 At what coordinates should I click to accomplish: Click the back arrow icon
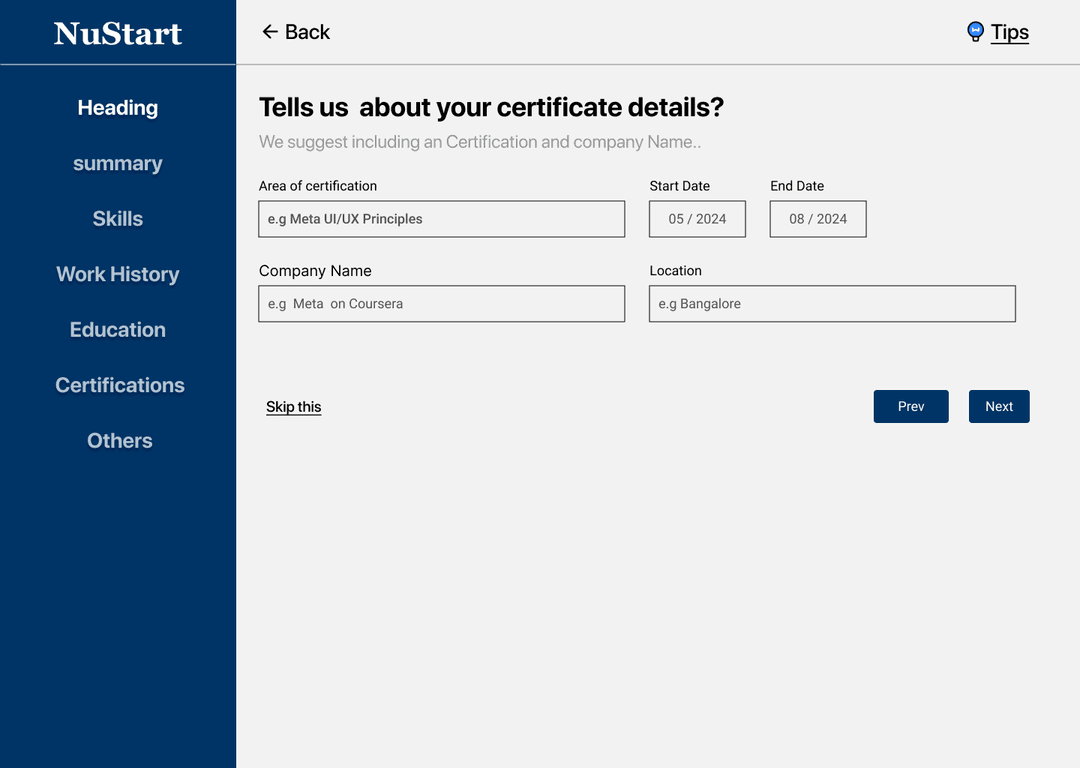[x=270, y=32]
